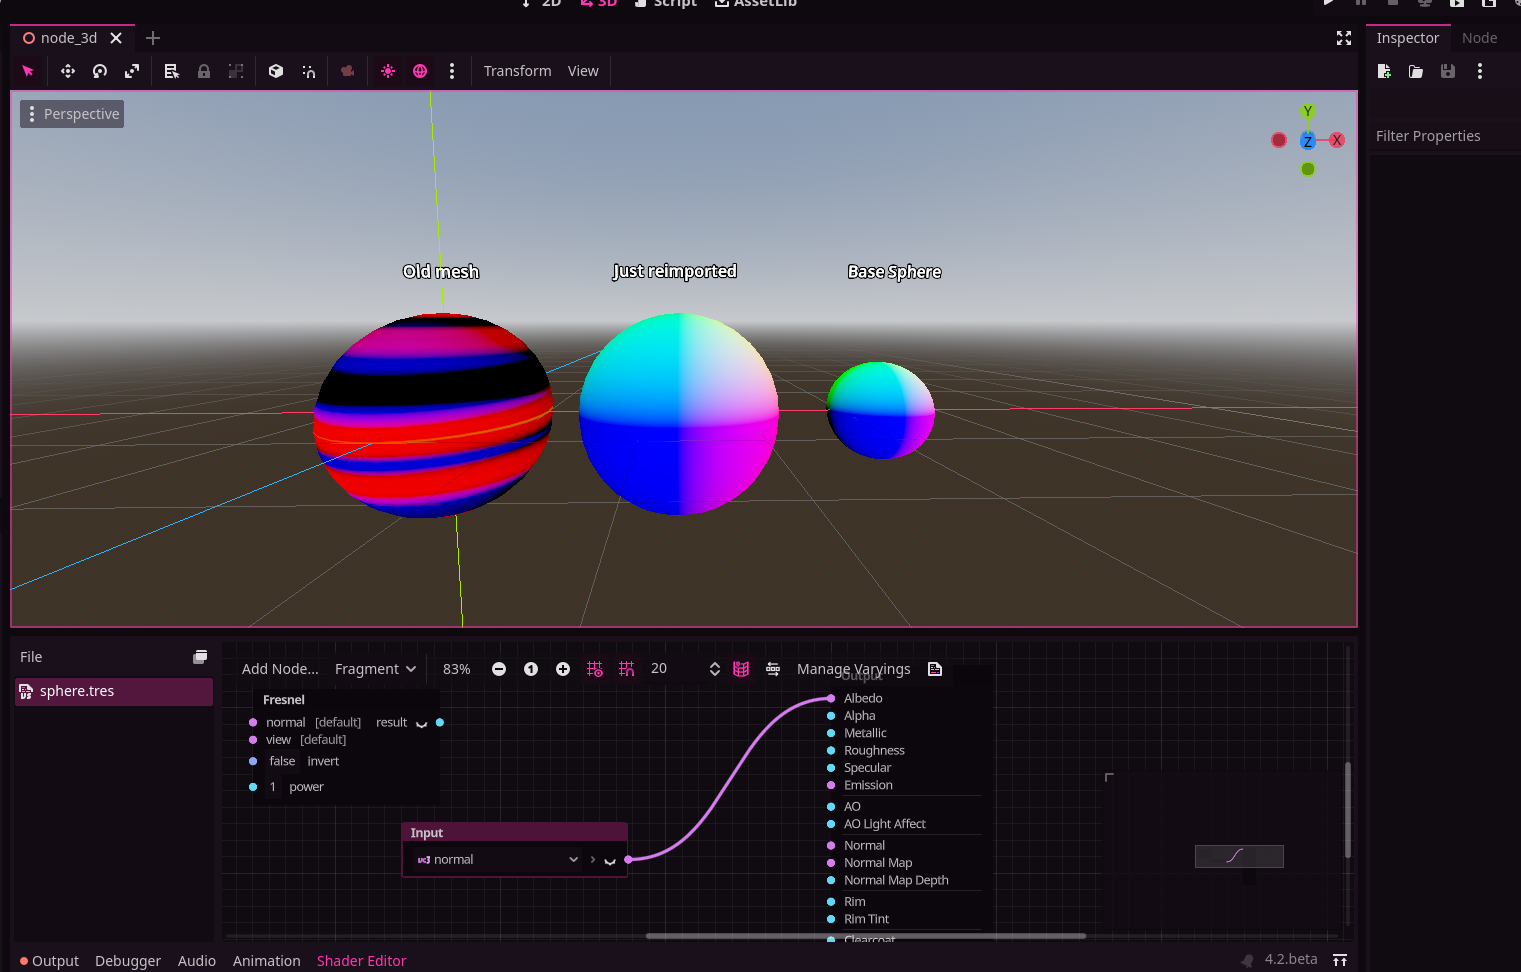Open Manage Varyings dialog
Screen dimensions: 1521x972
coord(853,668)
